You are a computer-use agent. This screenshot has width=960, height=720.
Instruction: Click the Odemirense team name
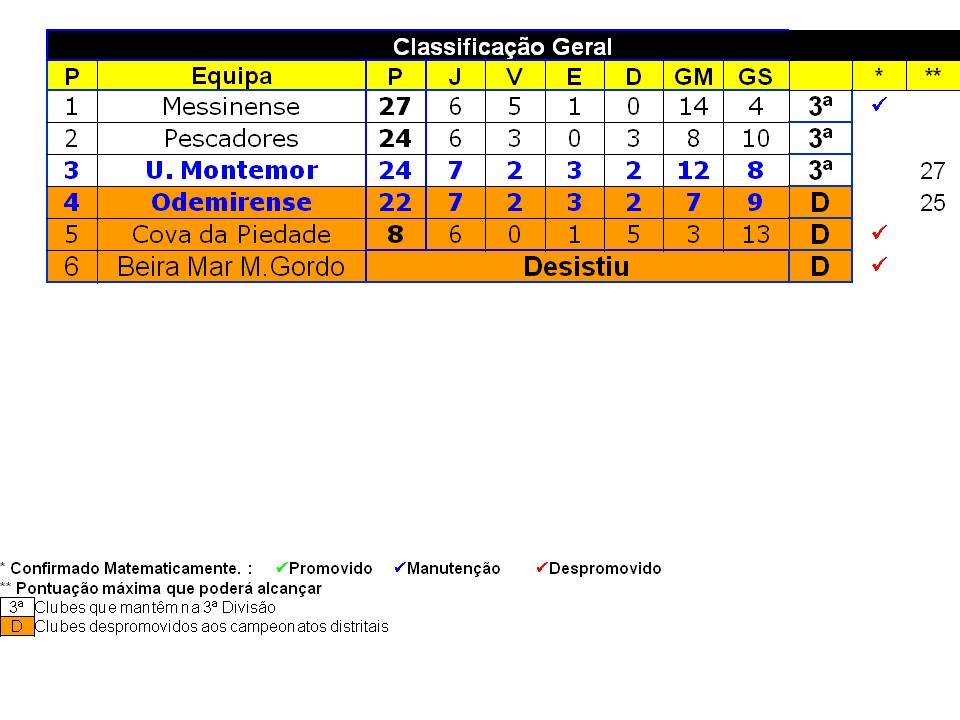(x=231, y=202)
